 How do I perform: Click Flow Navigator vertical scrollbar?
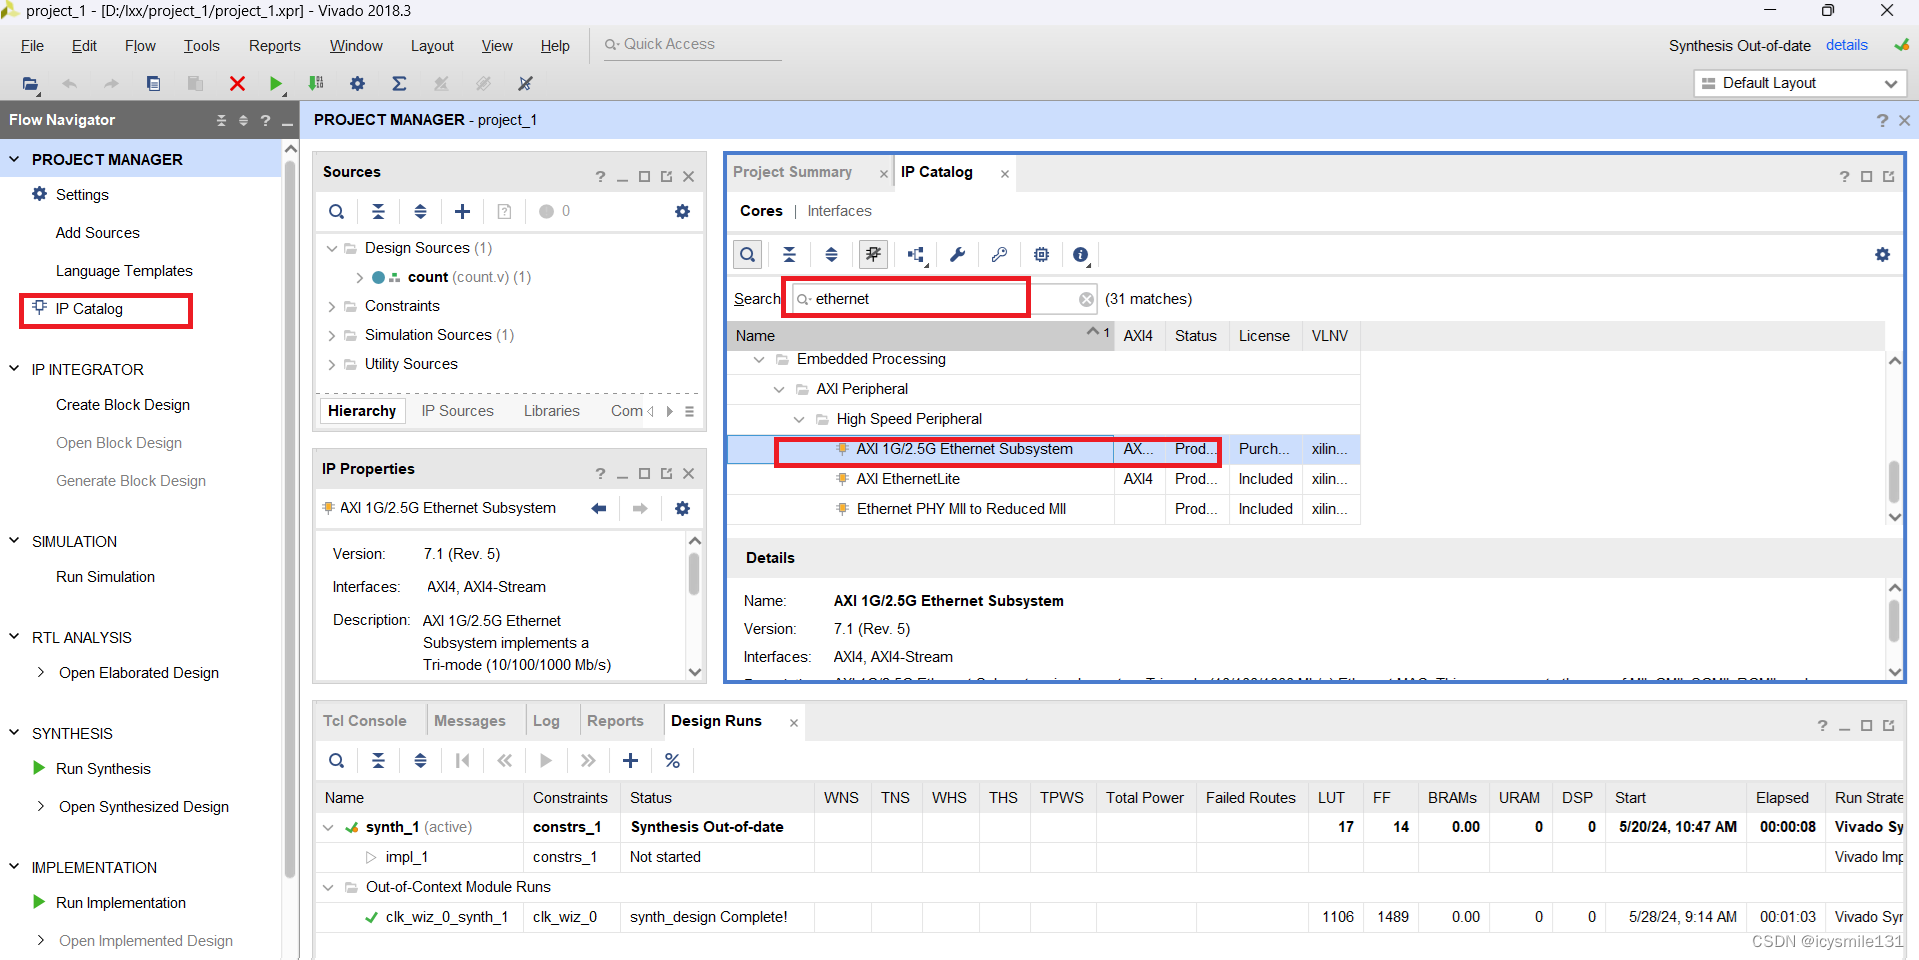(x=290, y=520)
